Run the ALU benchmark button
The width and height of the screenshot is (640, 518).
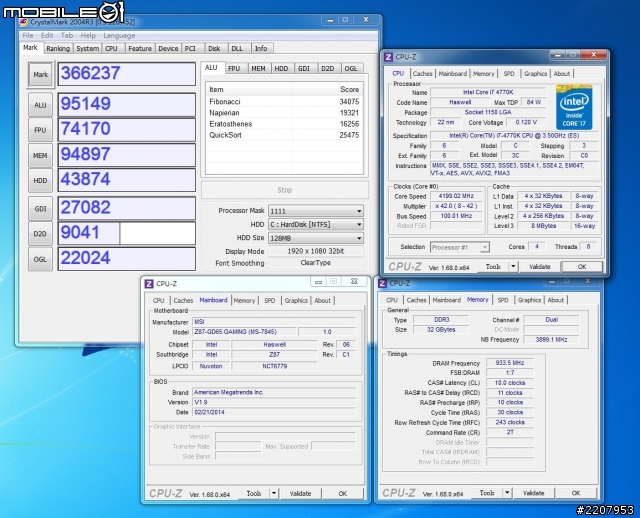pyautogui.click(x=40, y=105)
